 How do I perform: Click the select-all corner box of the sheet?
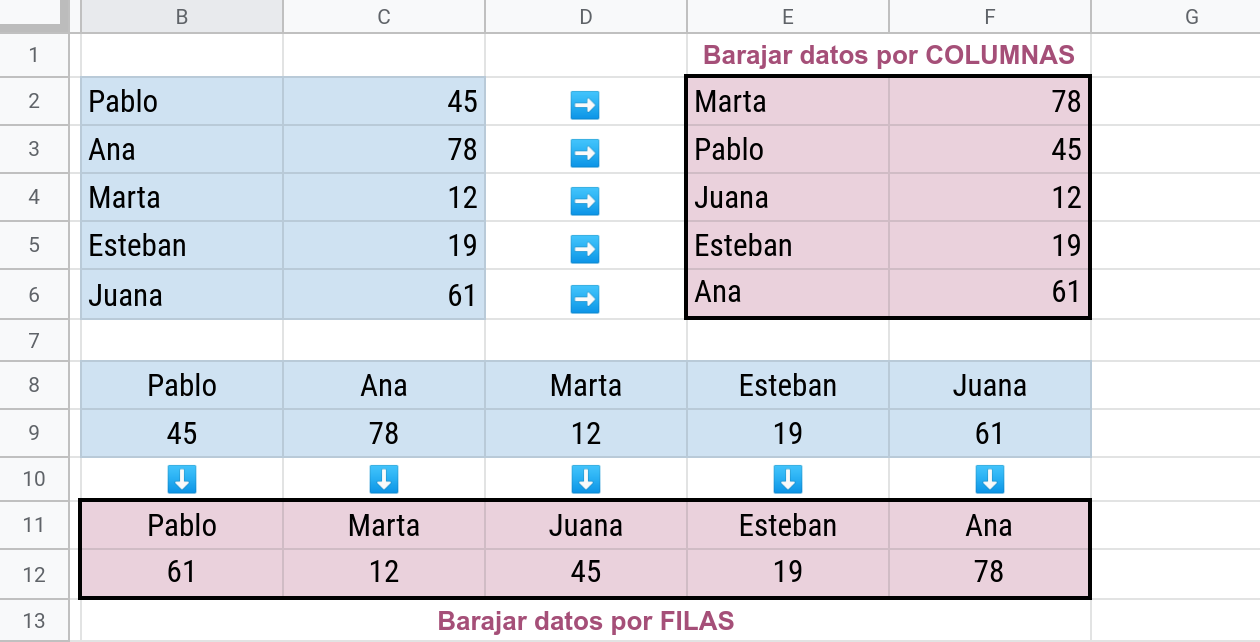click(34, 16)
